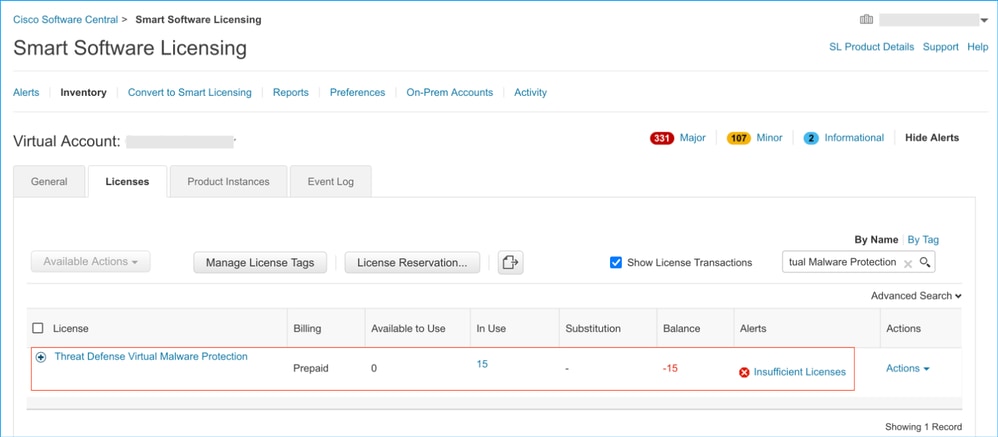Click the Prepaid billing cell
The image size is (998, 437).
point(311,368)
